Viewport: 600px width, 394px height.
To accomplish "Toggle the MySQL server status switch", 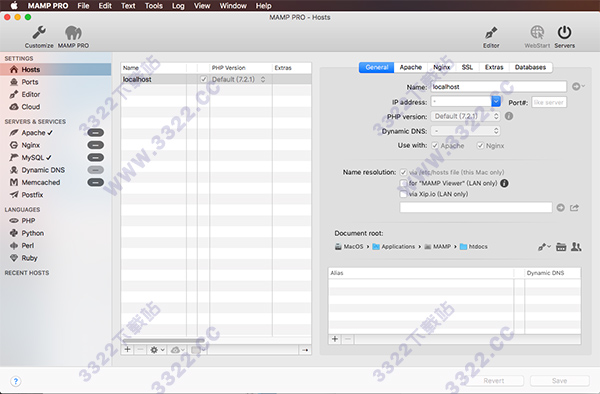I will click(x=96, y=158).
